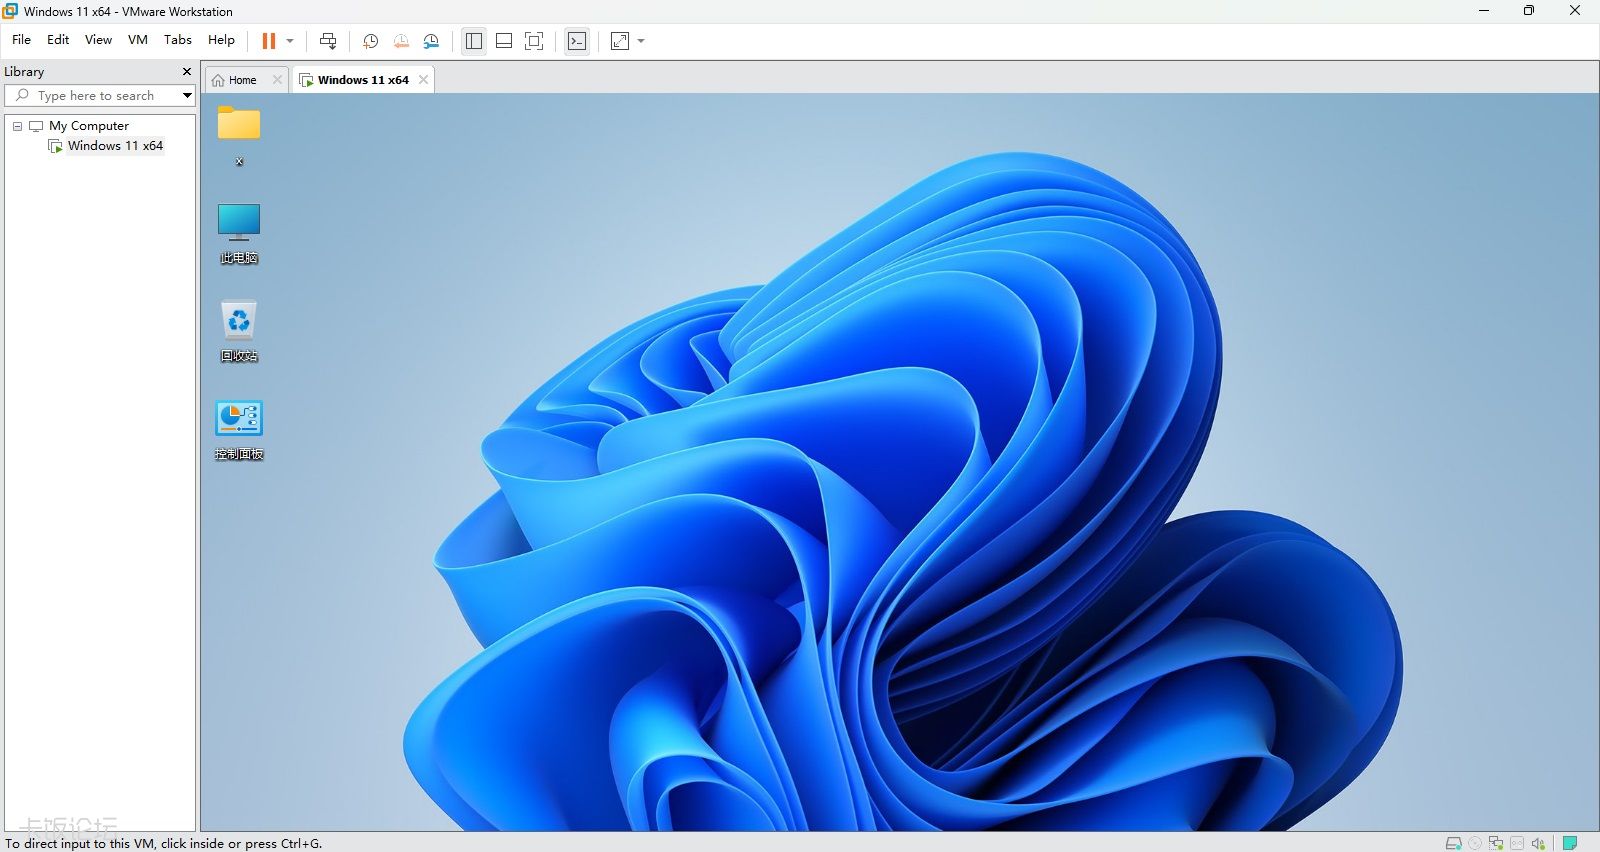The height and width of the screenshot is (852, 1600).
Task: Click the network adapter status icon
Action: tap(1496, 843)
